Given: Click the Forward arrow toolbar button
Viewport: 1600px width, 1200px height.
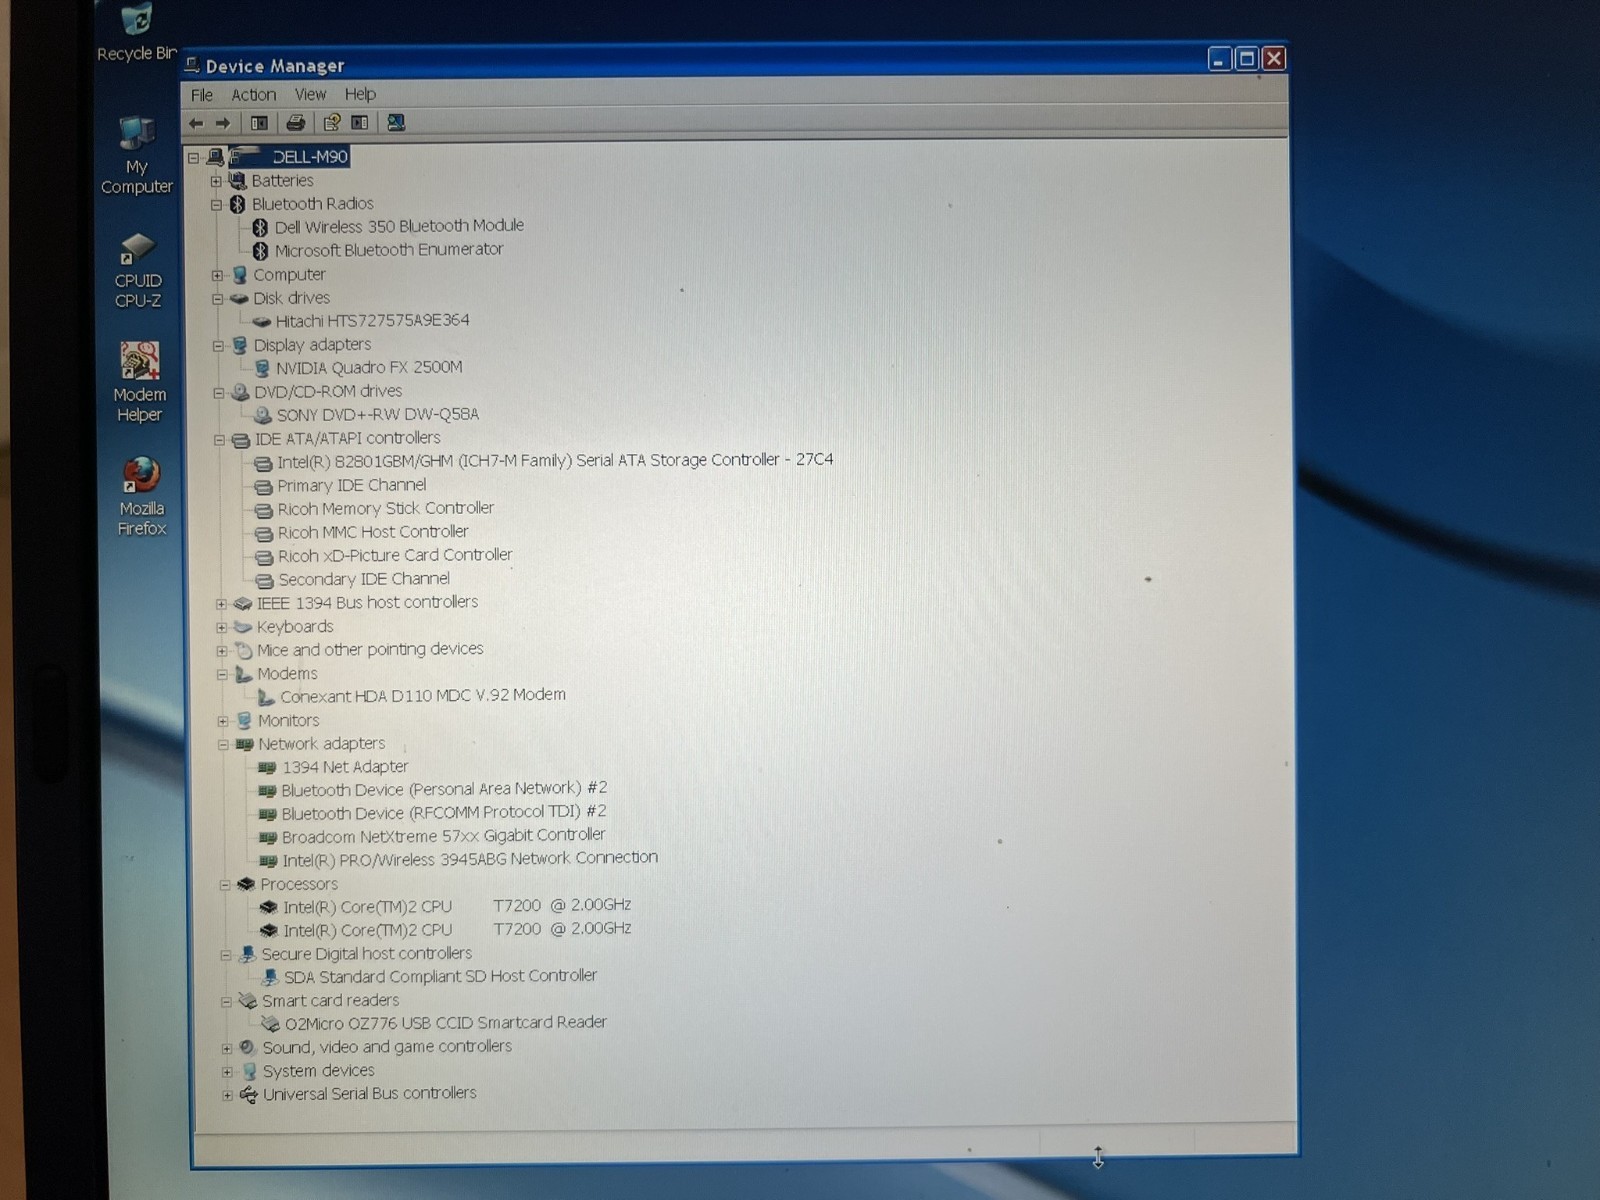Looking at the screenshot, I should click(x=223, y=123).
